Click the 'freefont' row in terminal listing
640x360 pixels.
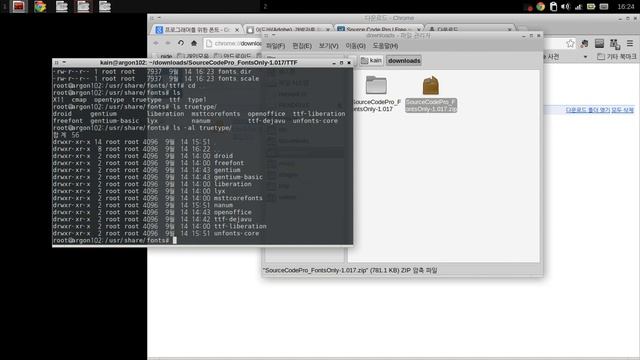point(149,163)
